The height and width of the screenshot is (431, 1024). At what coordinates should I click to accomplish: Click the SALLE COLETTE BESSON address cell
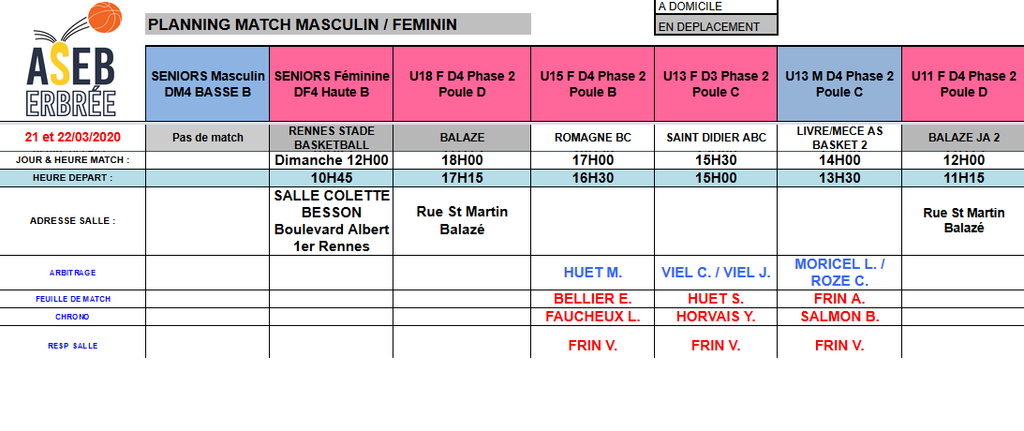click(331, 220)
